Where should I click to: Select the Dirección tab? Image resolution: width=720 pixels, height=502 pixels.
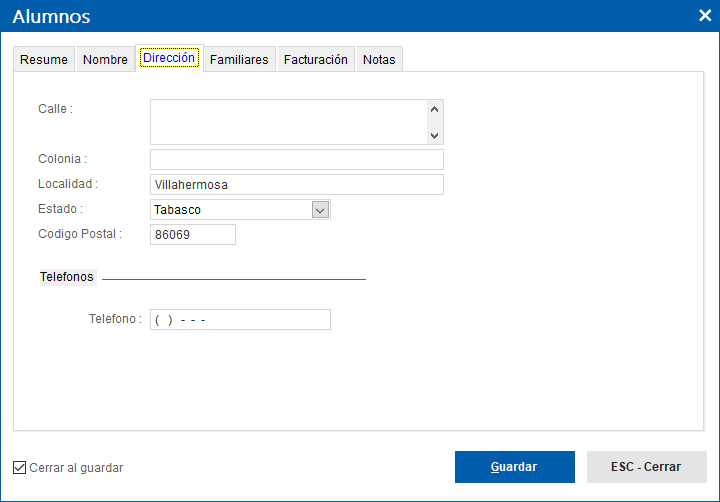[x=169, y=58]
